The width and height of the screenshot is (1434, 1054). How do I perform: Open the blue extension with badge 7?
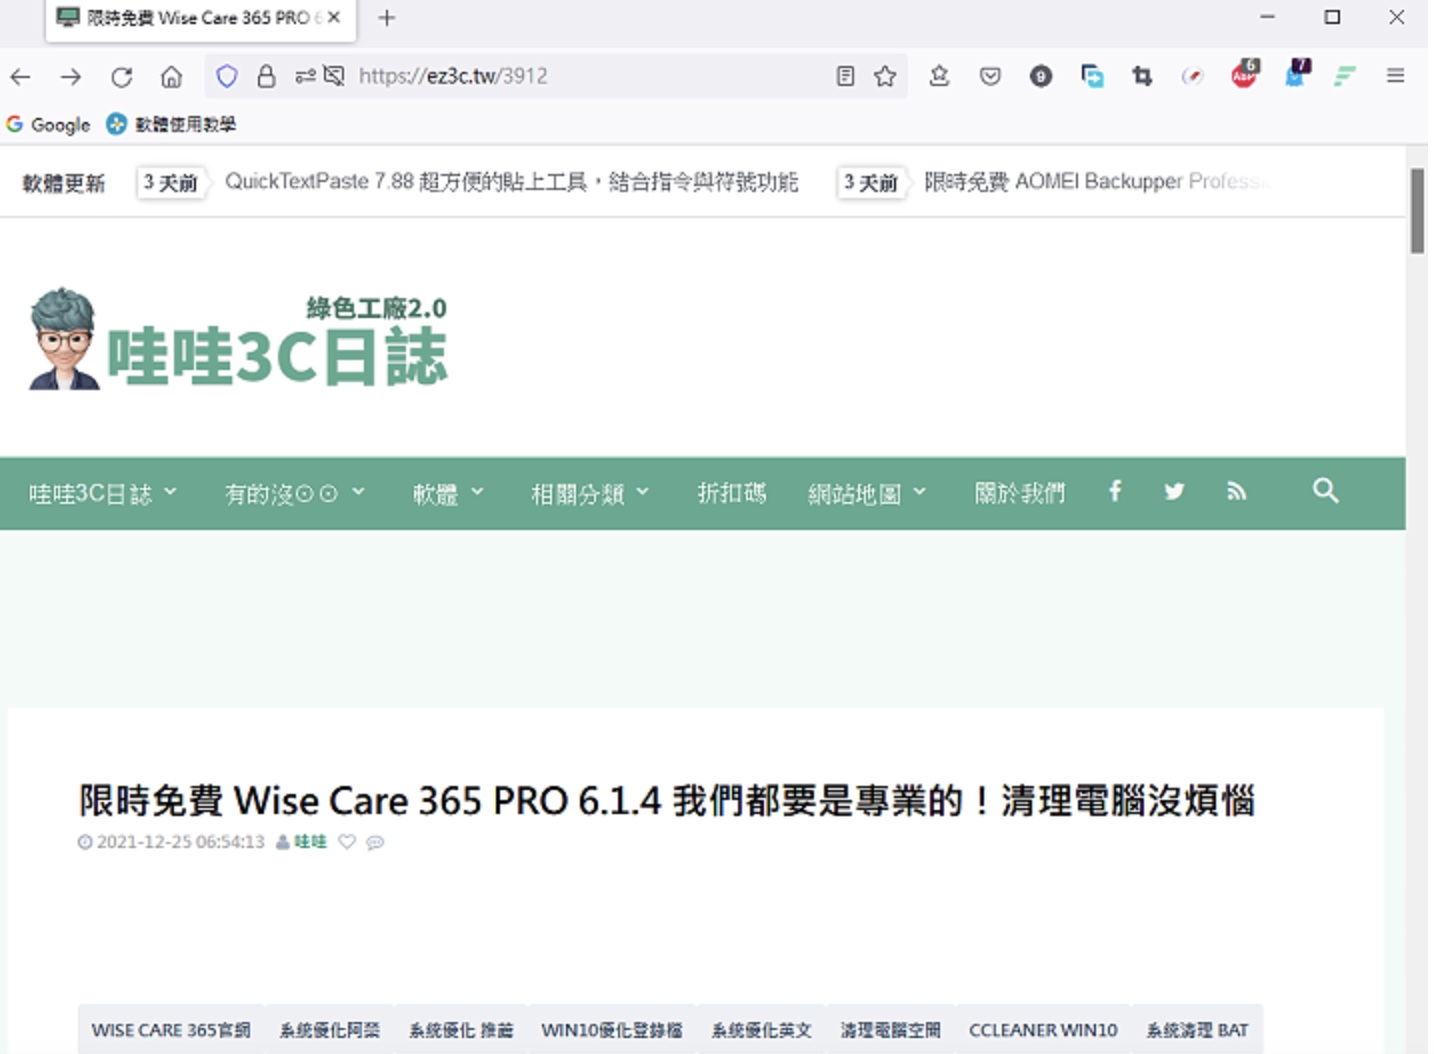1296,74
